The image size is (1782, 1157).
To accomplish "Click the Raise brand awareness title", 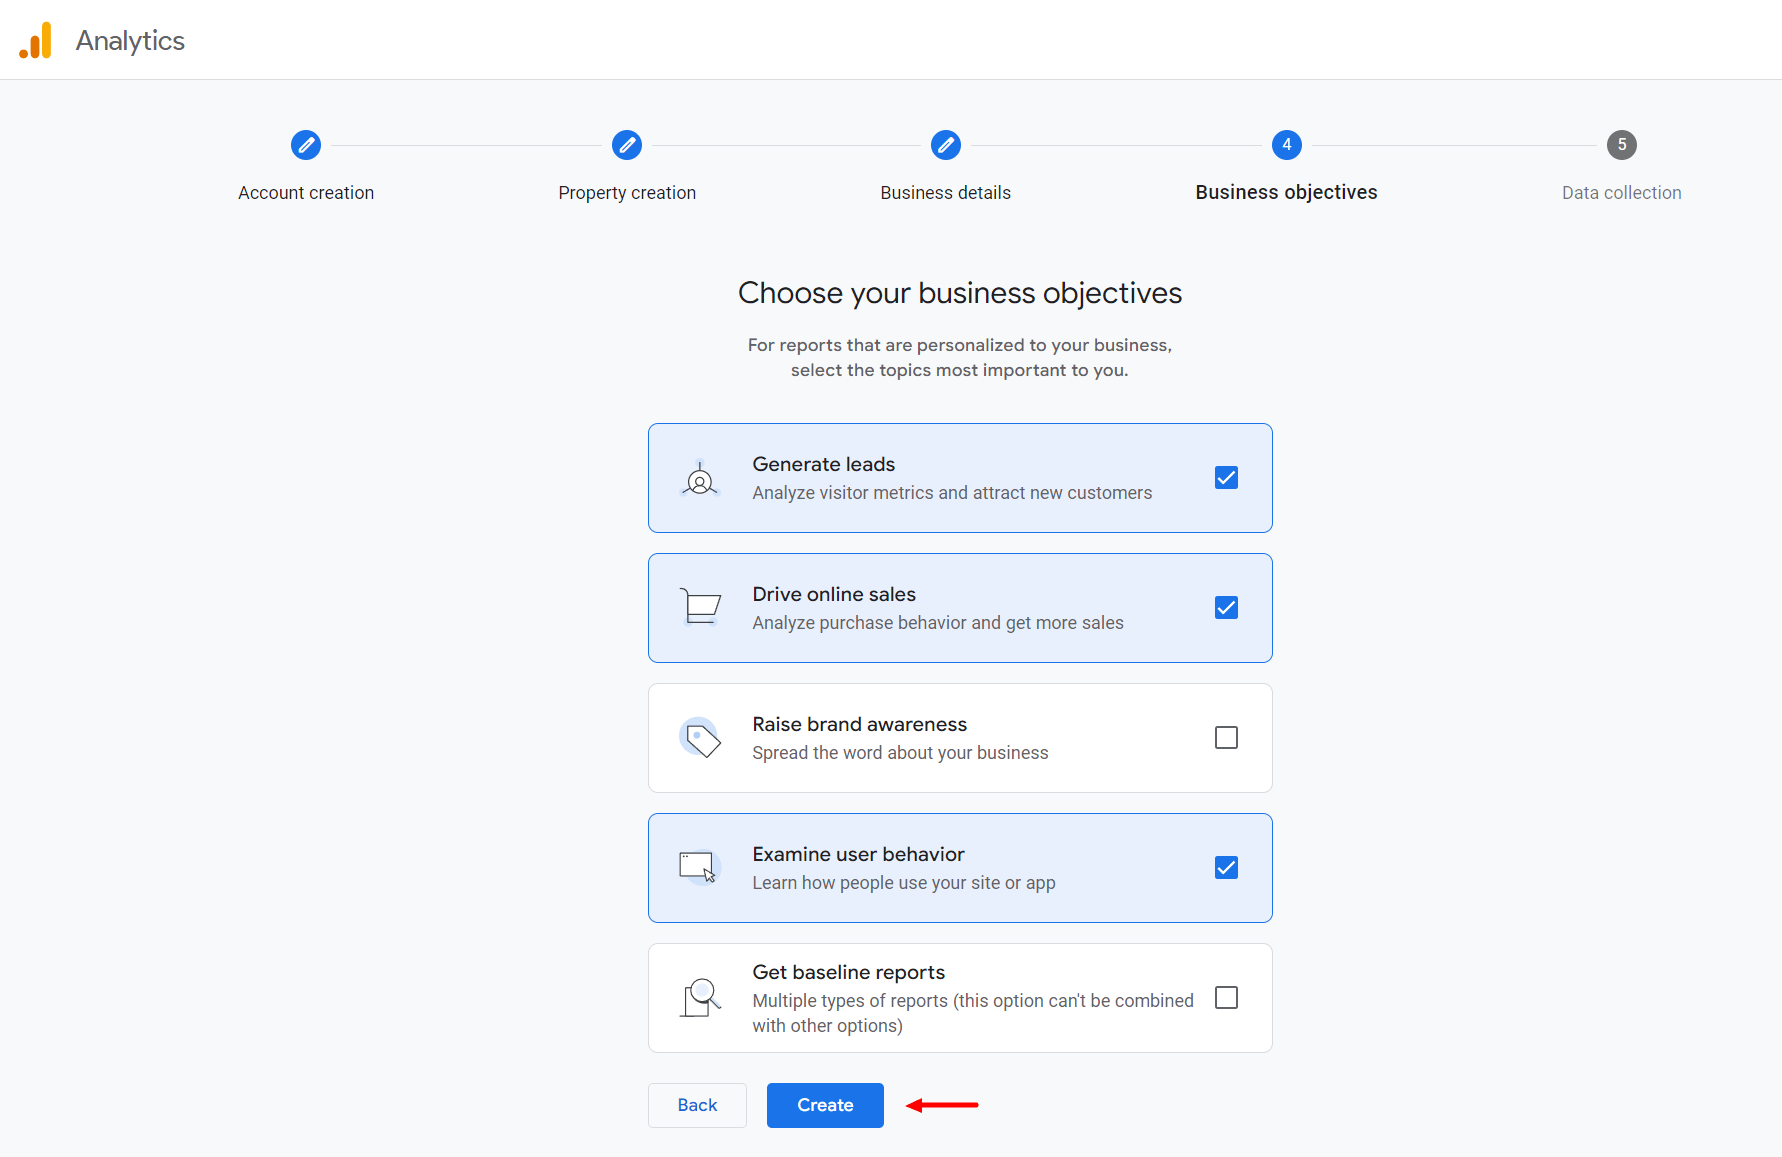I will click(860, 724).
